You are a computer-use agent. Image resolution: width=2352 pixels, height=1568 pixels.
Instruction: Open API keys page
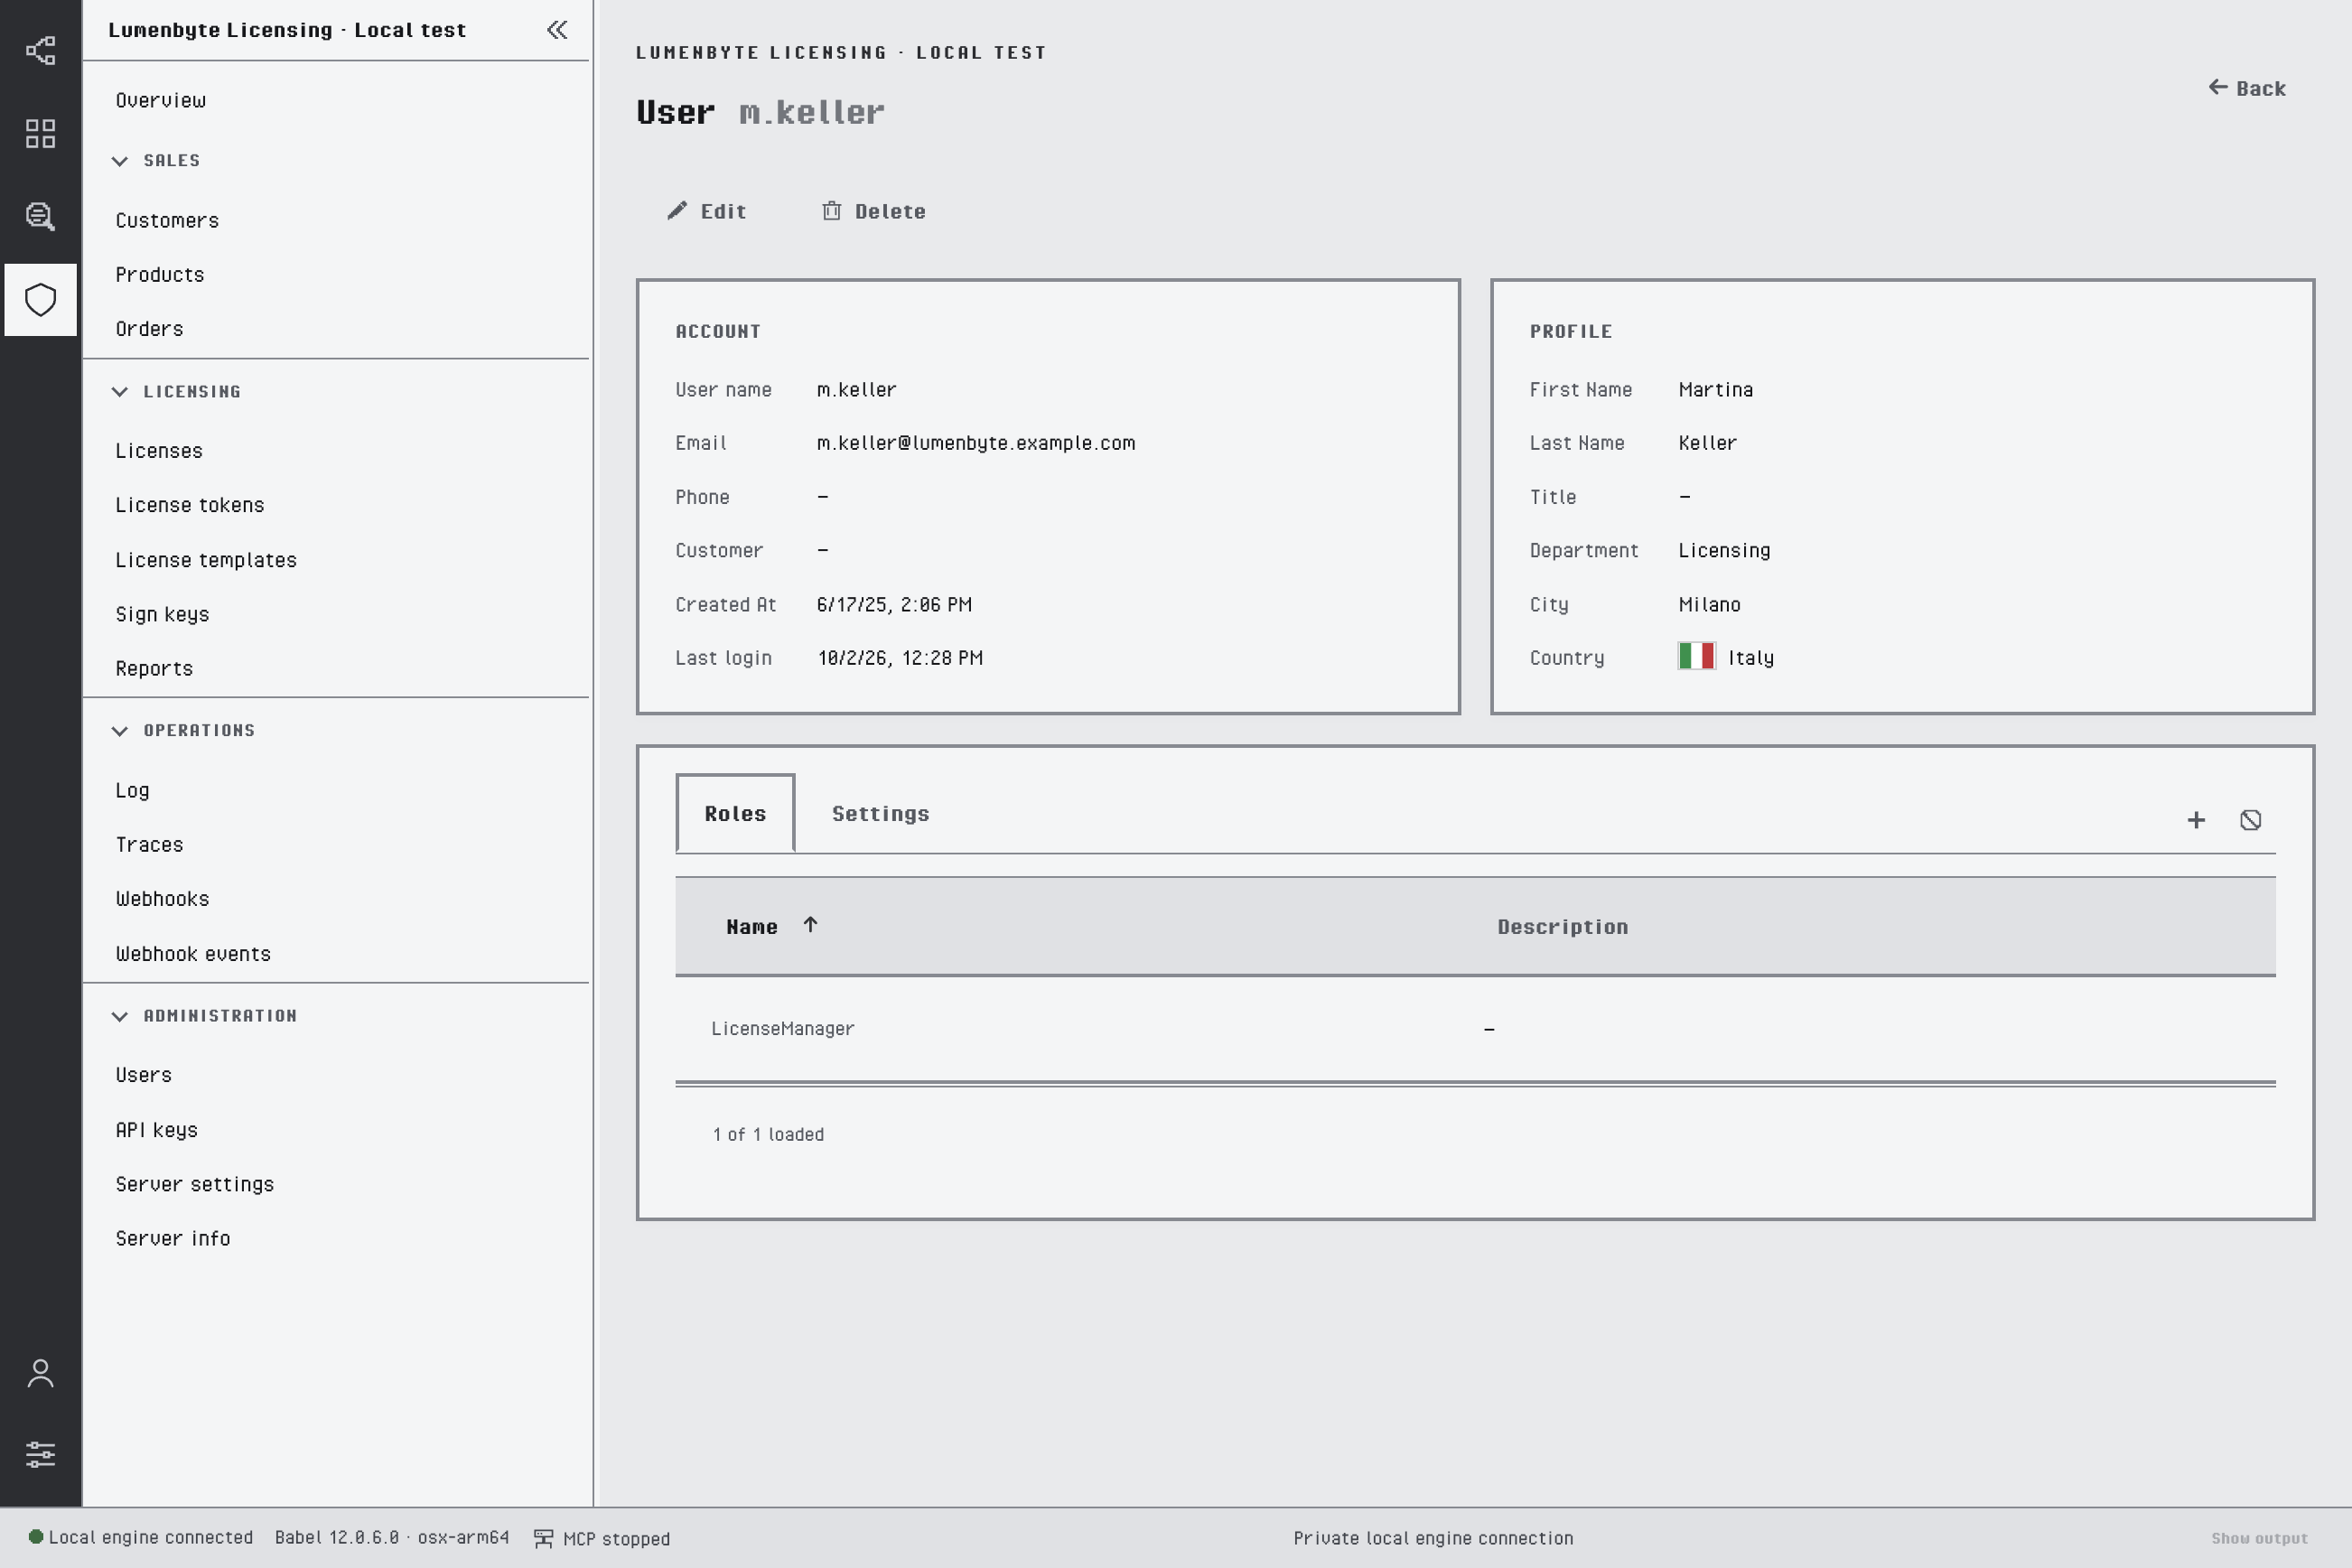156,1129
